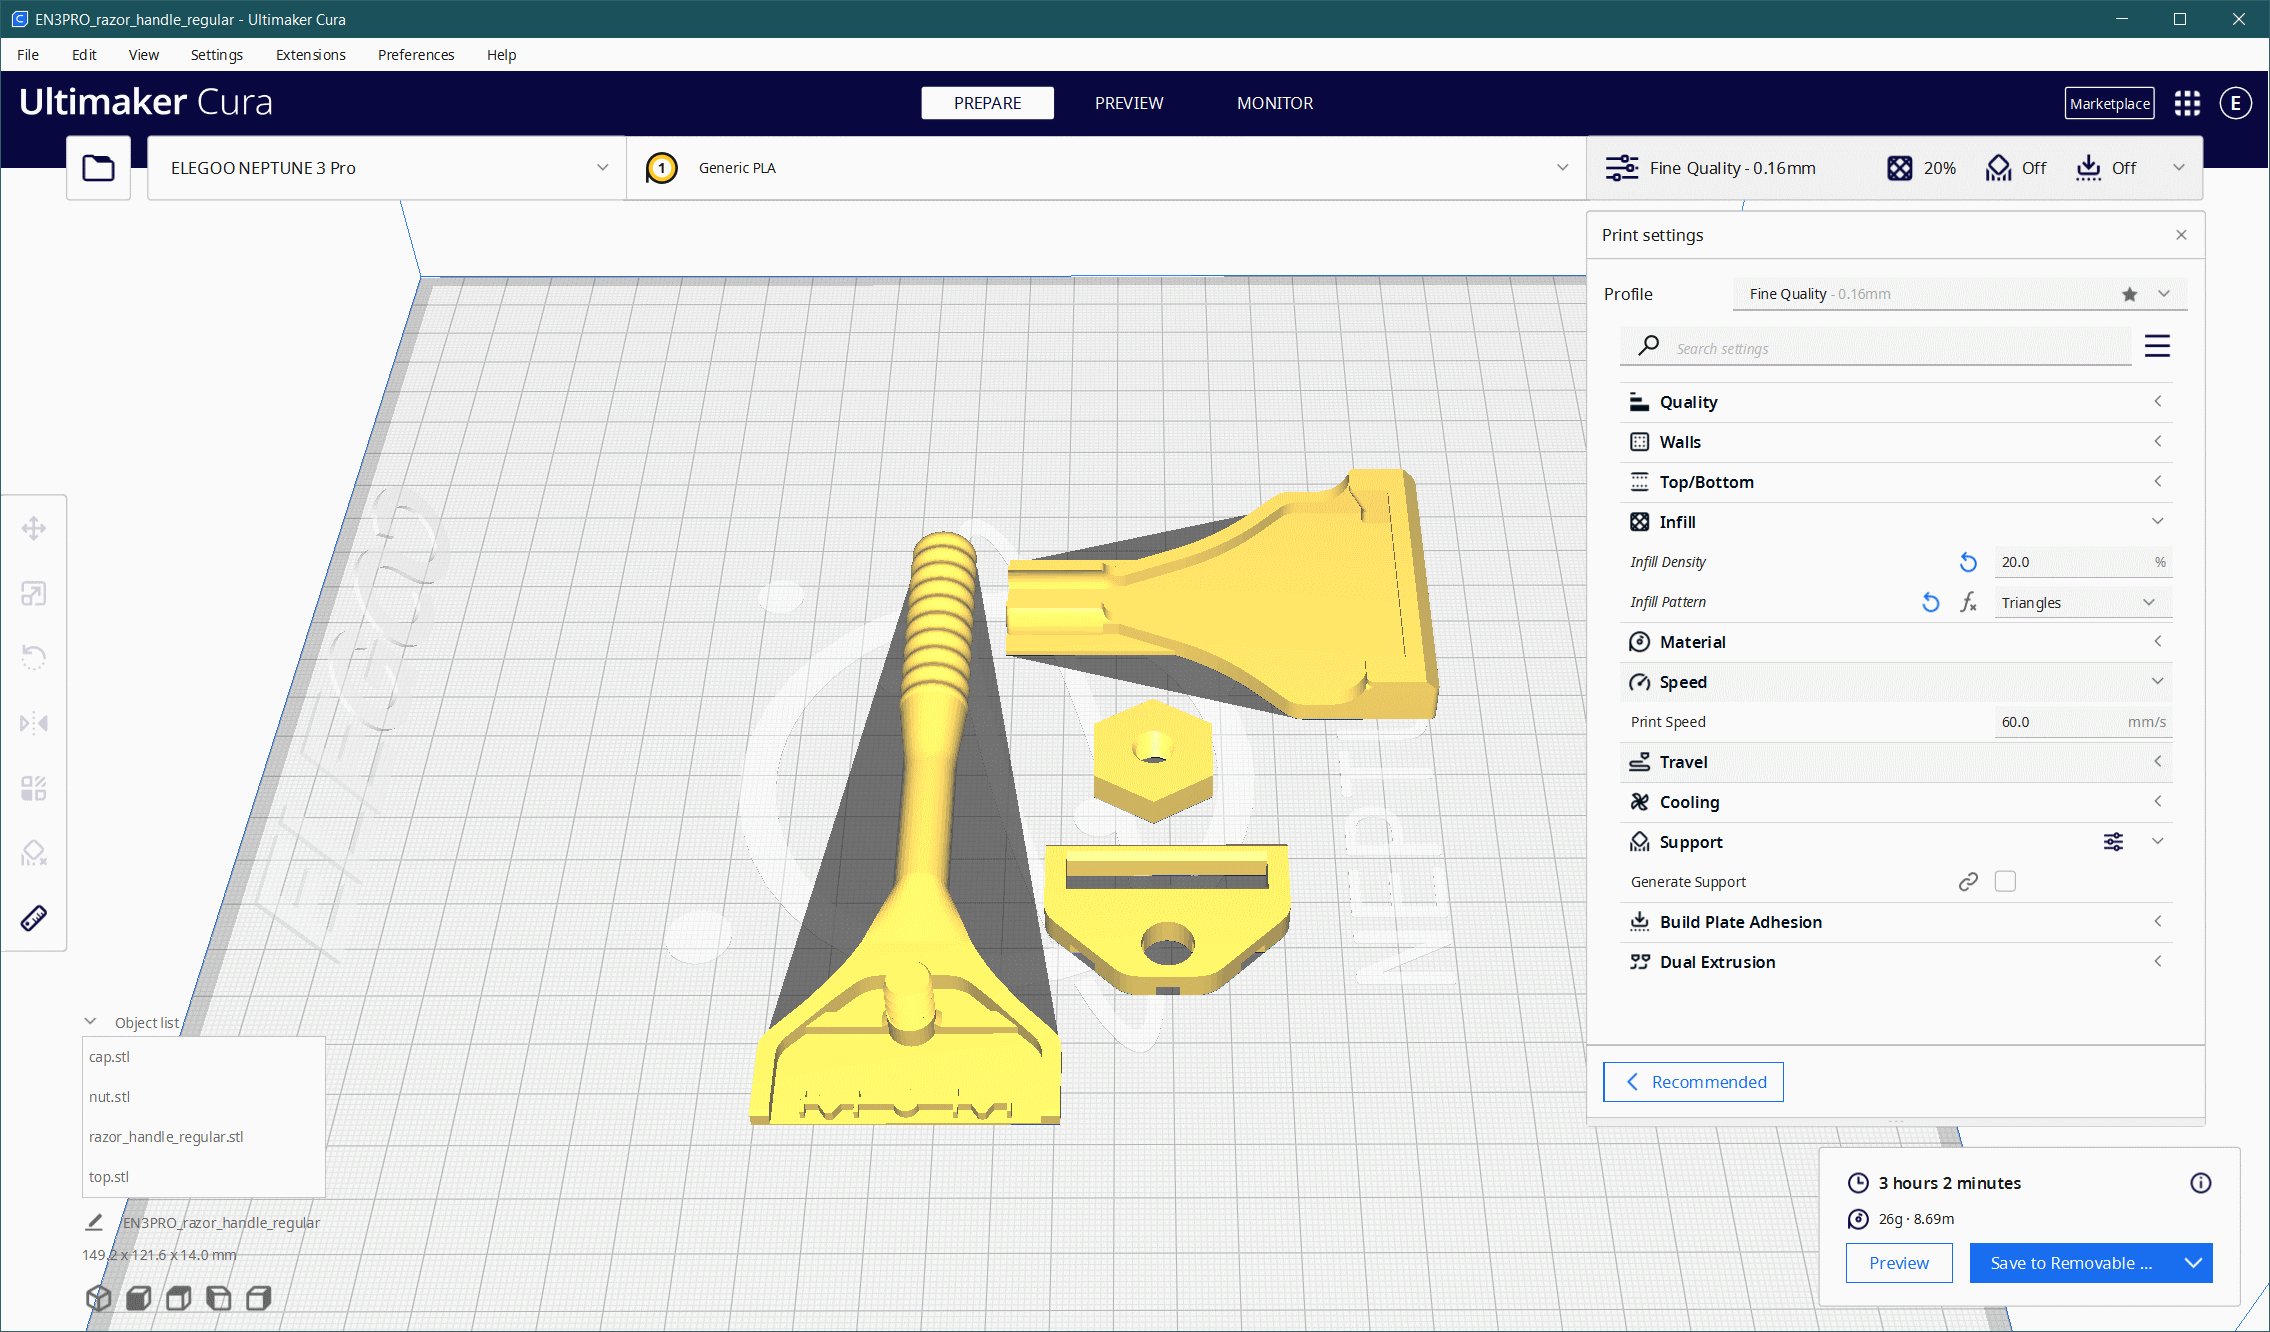The width and height of the screenshot is (2270, 1332).
Task: Reset Infill Density to default
Action: pos(1967,562)
